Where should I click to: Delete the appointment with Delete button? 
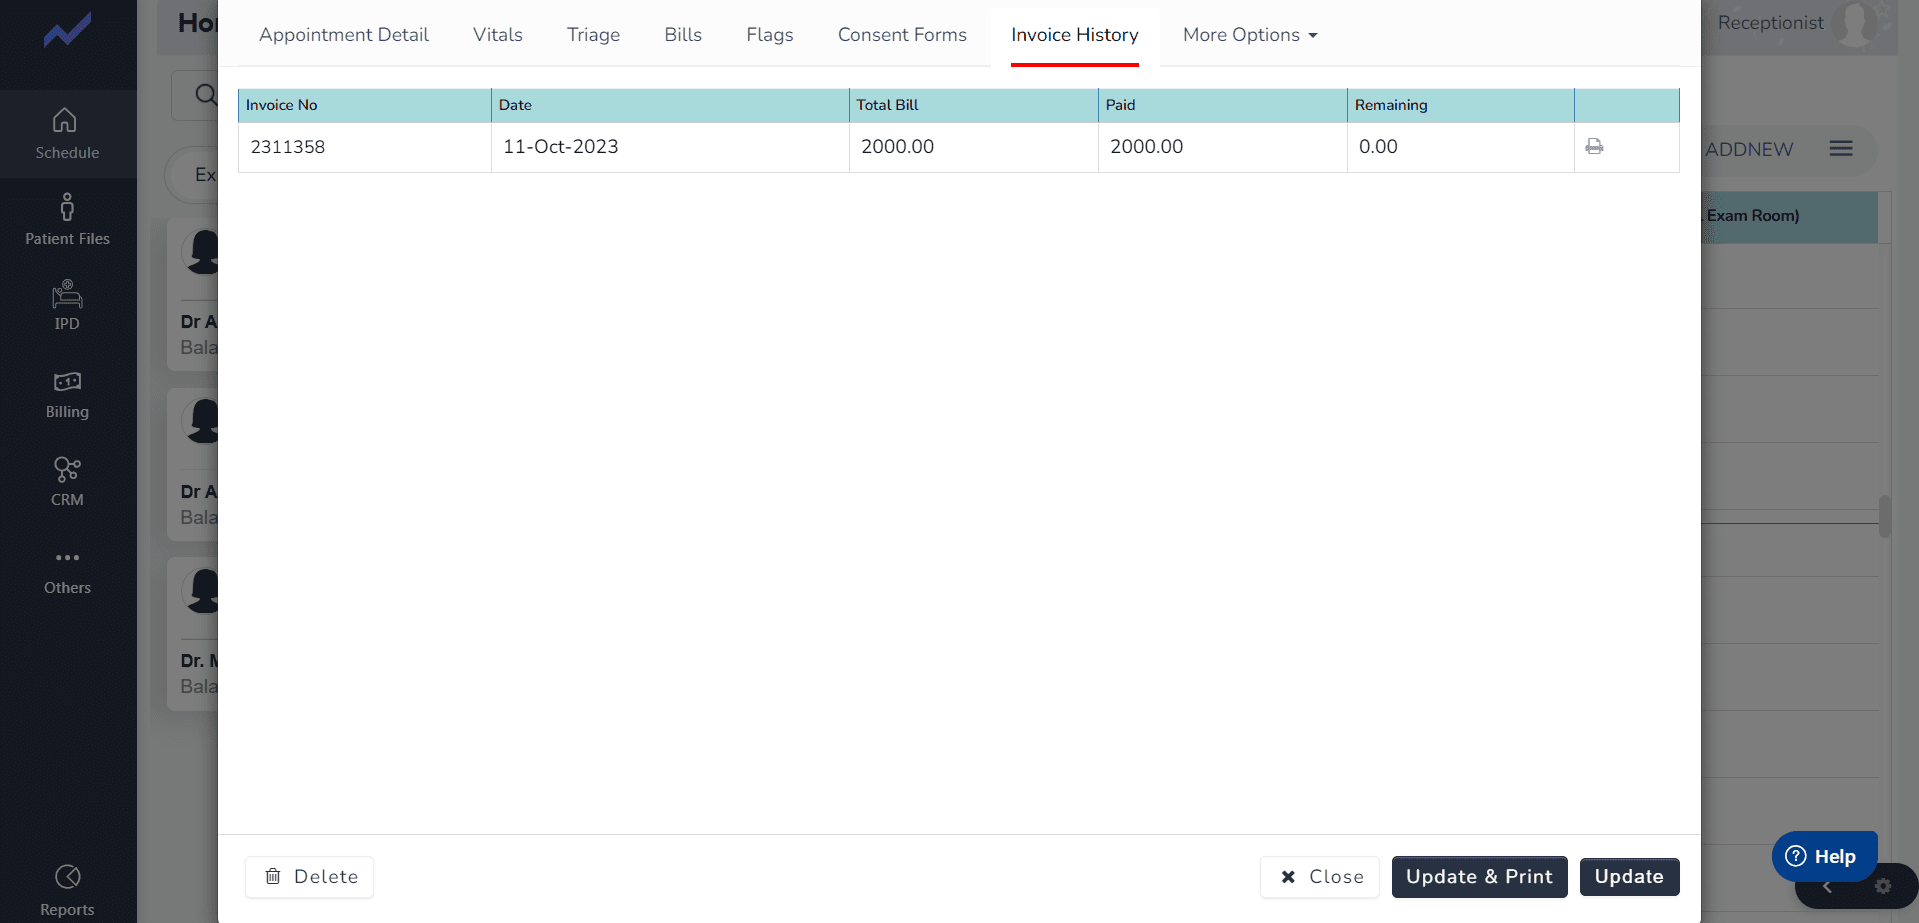pyautogui.click(x=310, y=877)
